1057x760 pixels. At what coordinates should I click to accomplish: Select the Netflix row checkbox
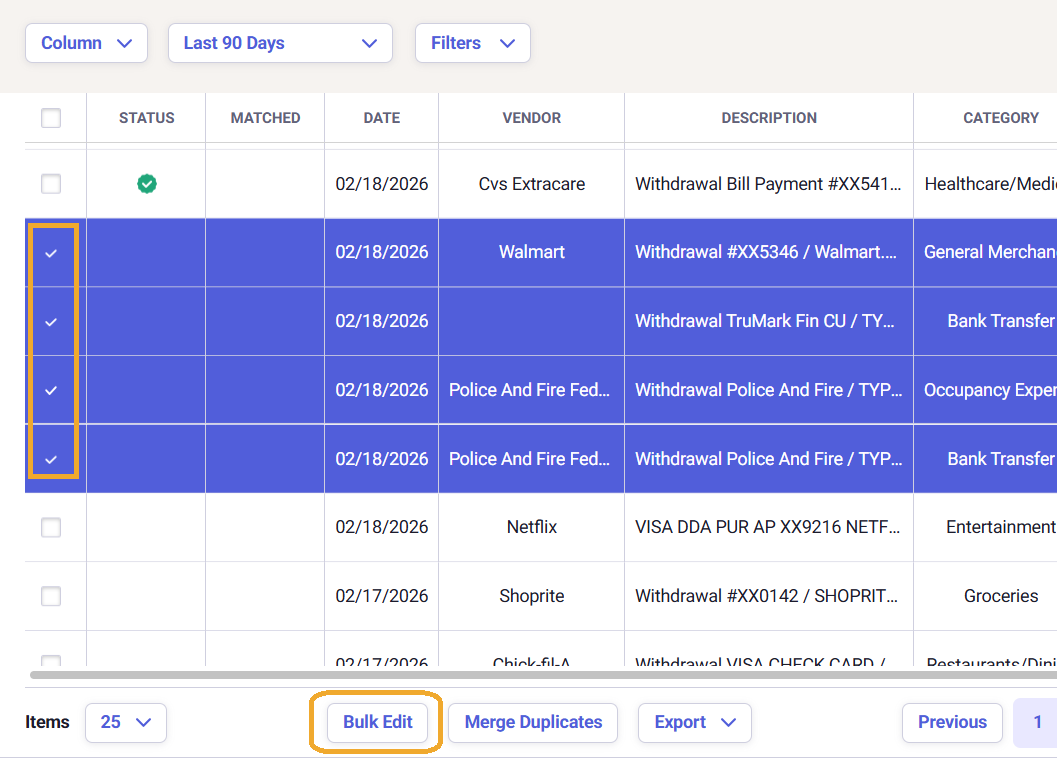coord(51,527)
